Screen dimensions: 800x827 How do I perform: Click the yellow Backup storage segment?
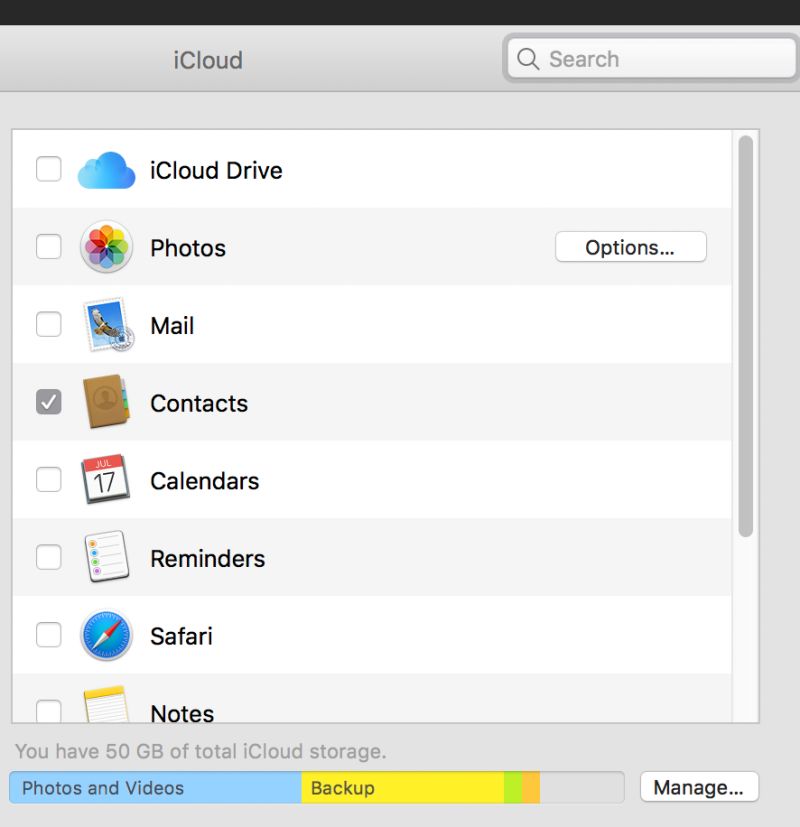click(402, 787)
